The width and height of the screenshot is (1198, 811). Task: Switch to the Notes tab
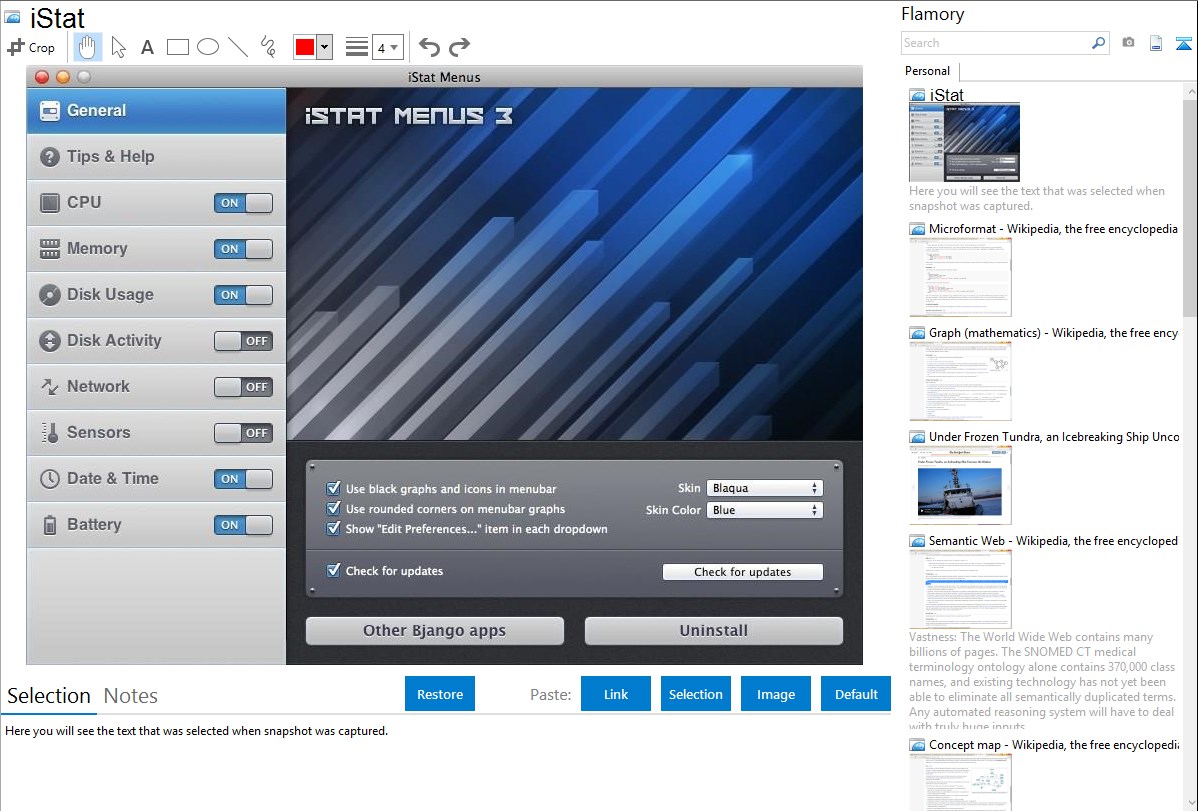131,696
